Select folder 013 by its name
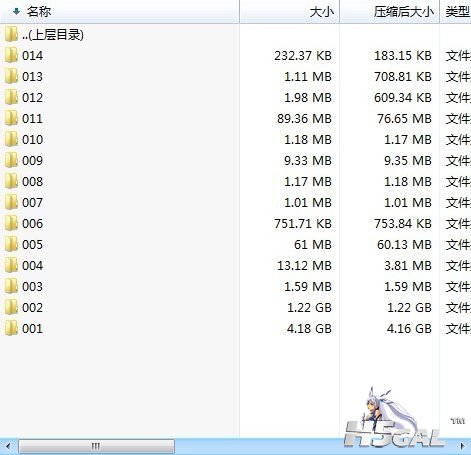This screenshot has height=455, width=471. pos(33,77)
